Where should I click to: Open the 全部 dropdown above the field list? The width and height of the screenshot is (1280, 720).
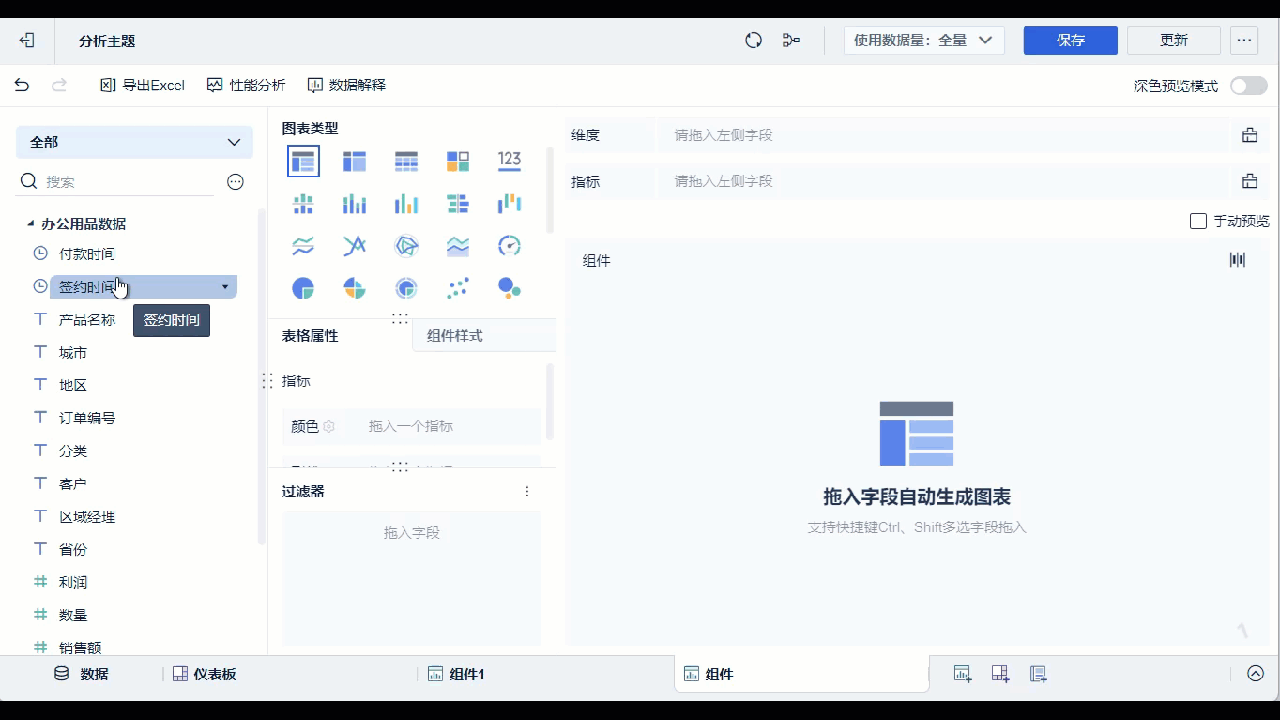133,142
